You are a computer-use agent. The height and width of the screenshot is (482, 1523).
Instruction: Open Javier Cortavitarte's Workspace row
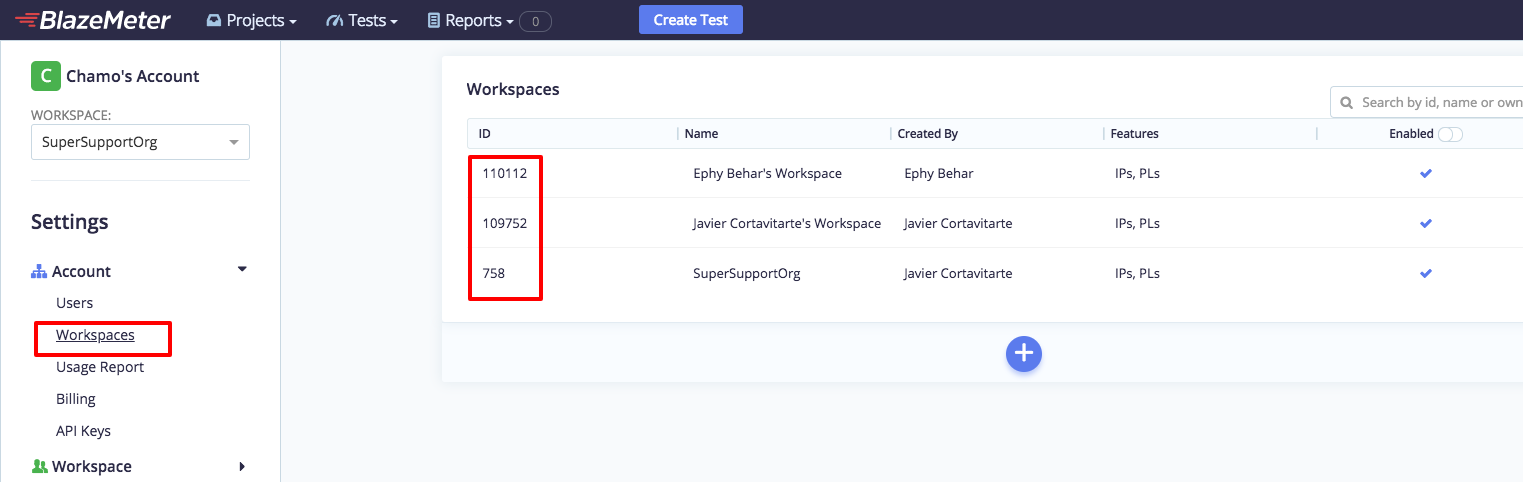coord(787,223)
